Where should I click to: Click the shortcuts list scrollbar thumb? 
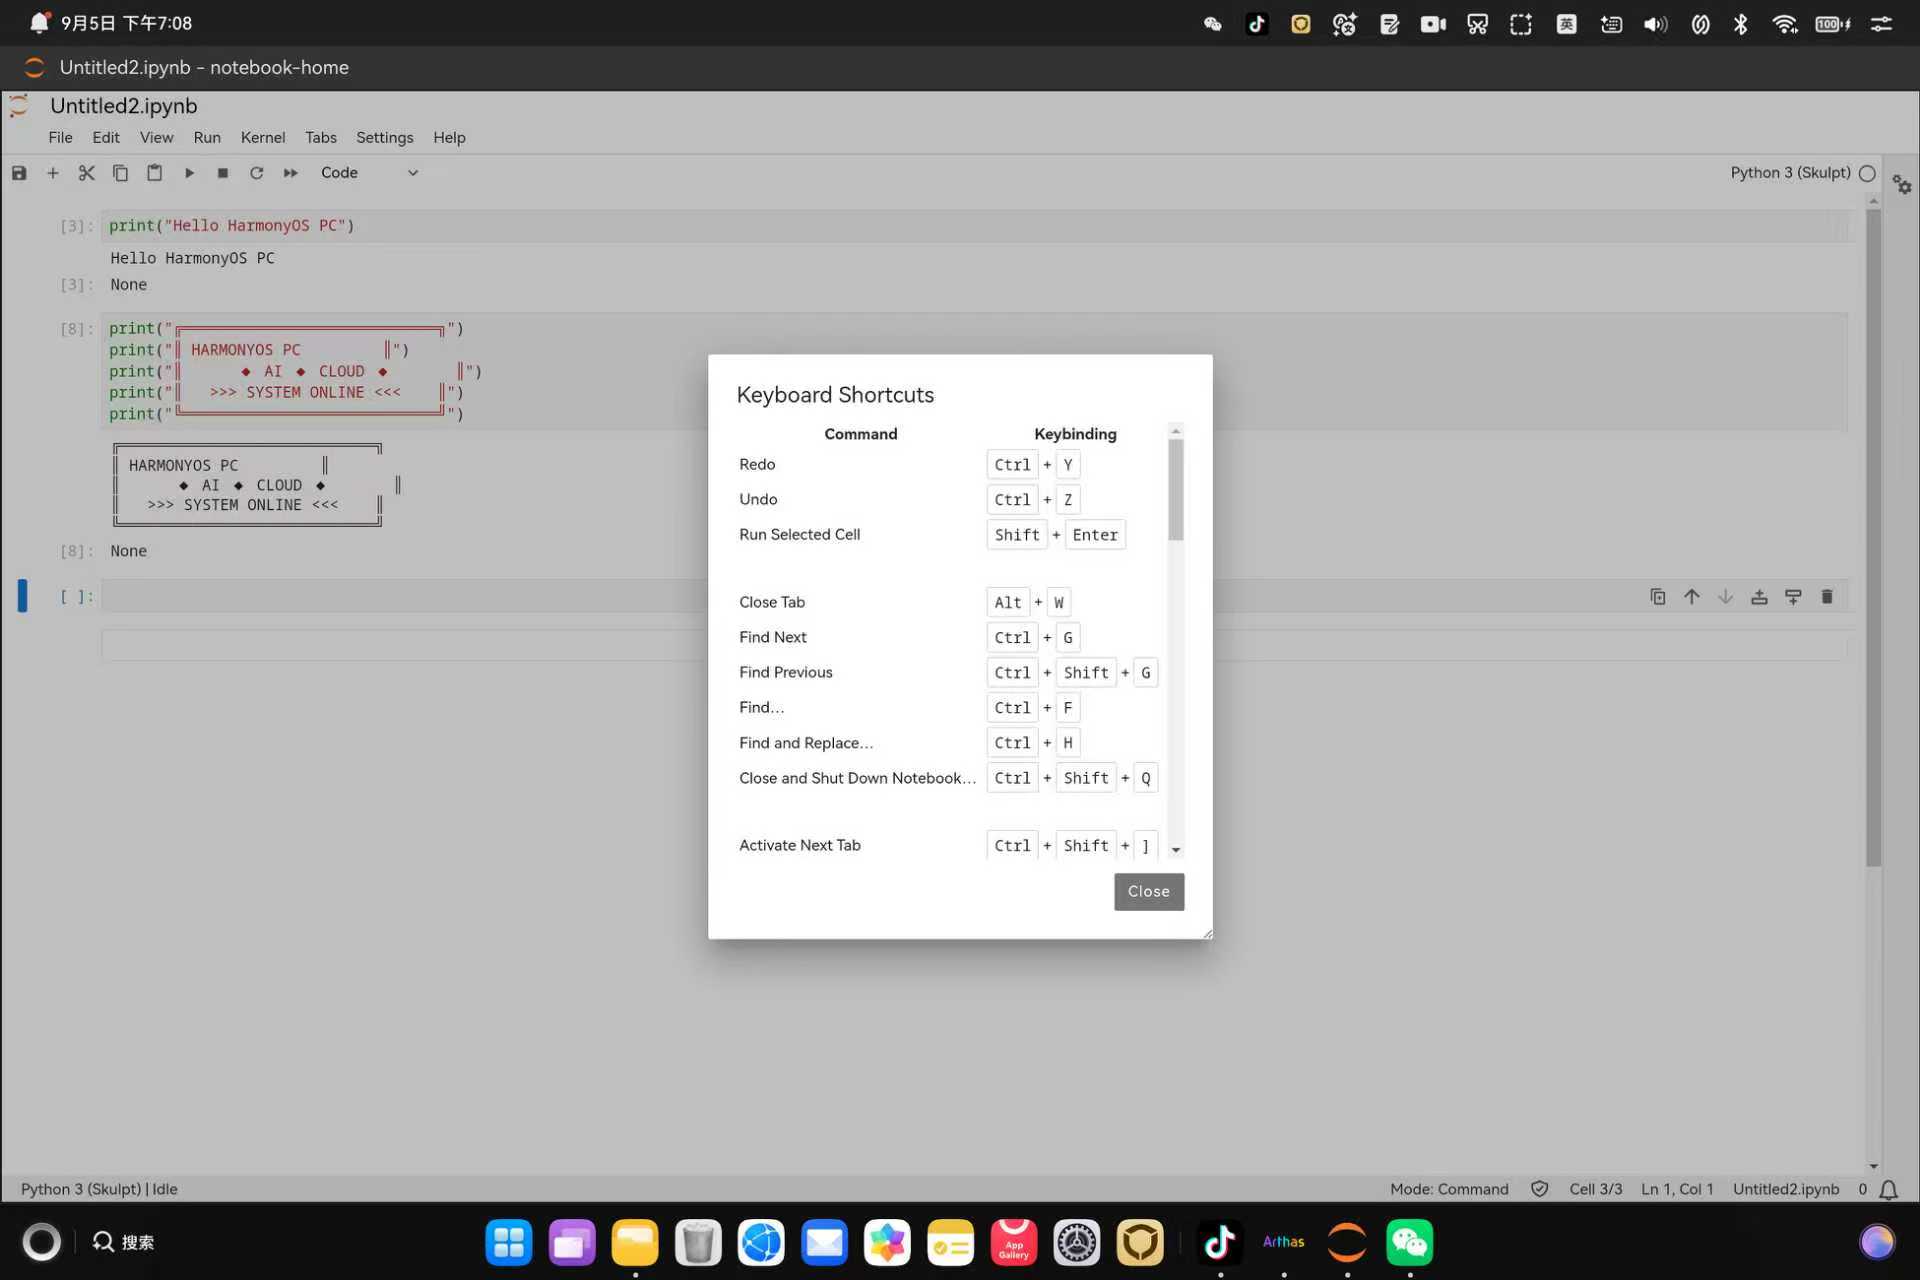tap(1176, 490)
